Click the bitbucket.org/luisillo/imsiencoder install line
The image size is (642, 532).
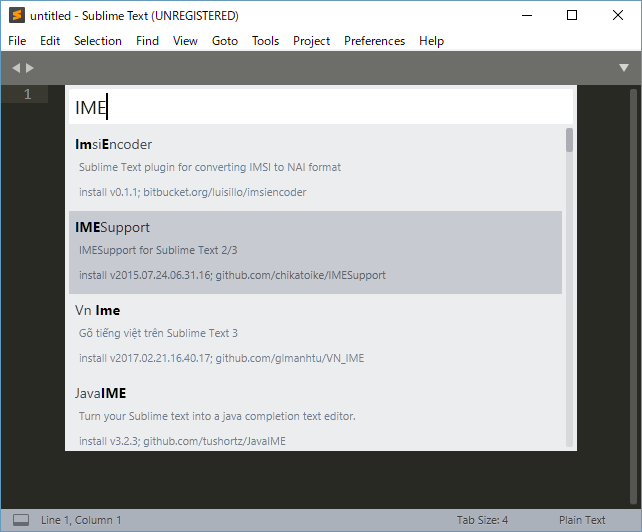[192, 192]
